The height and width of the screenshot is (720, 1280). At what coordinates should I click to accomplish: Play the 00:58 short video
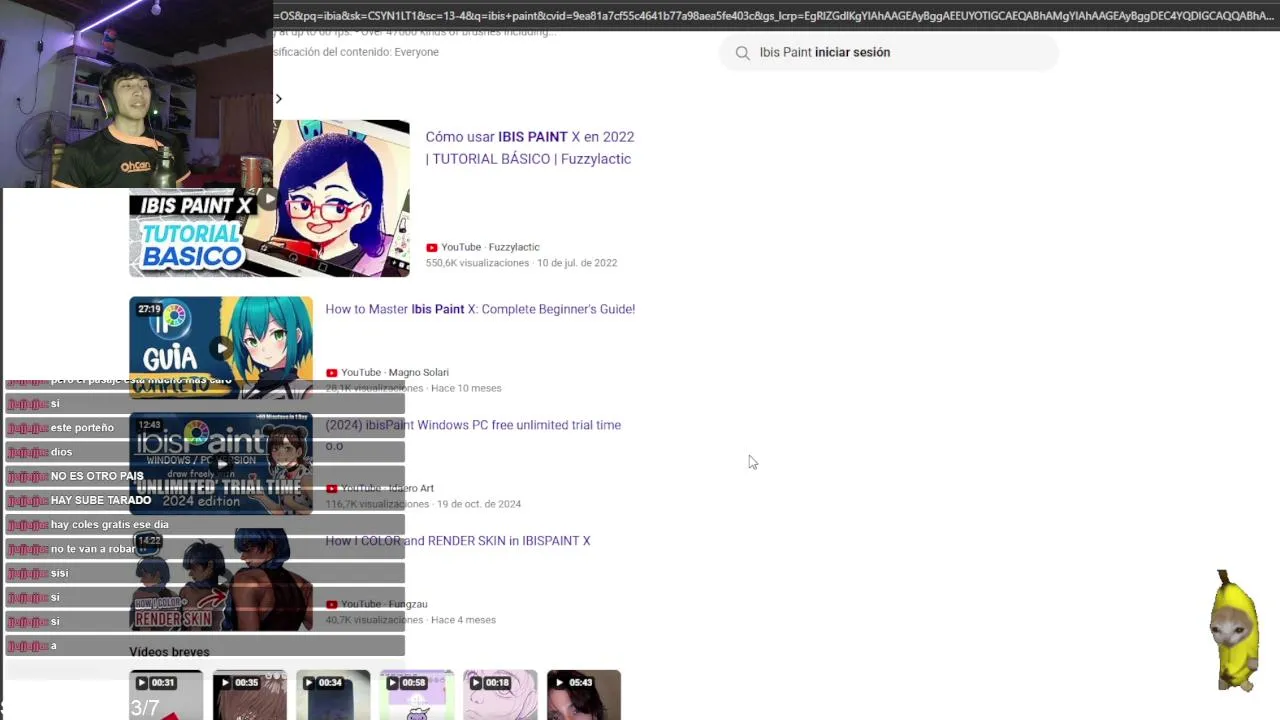tap(417, 695)
